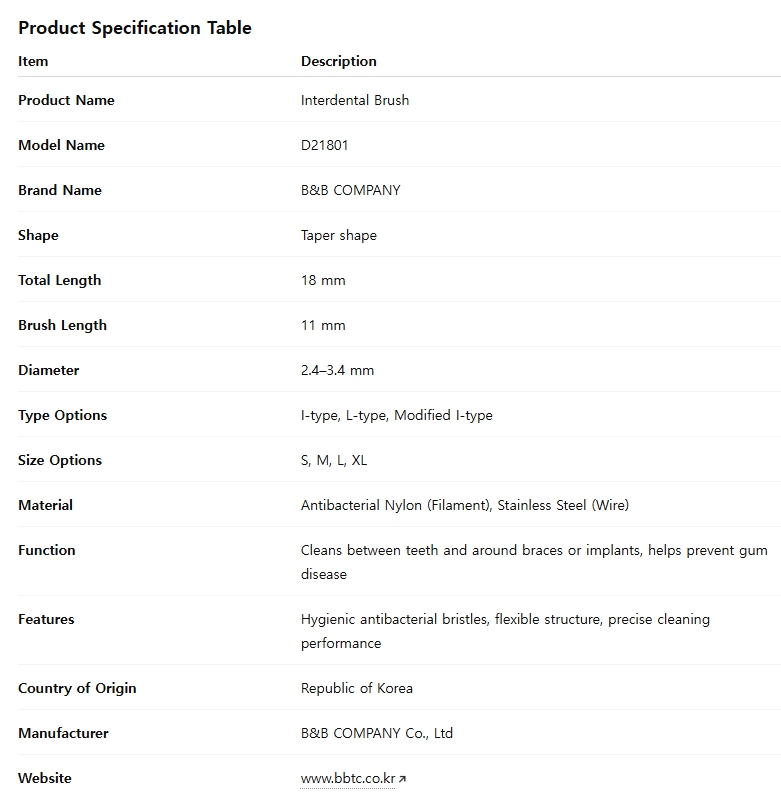Select the Item column header

[x=33, y=61]
